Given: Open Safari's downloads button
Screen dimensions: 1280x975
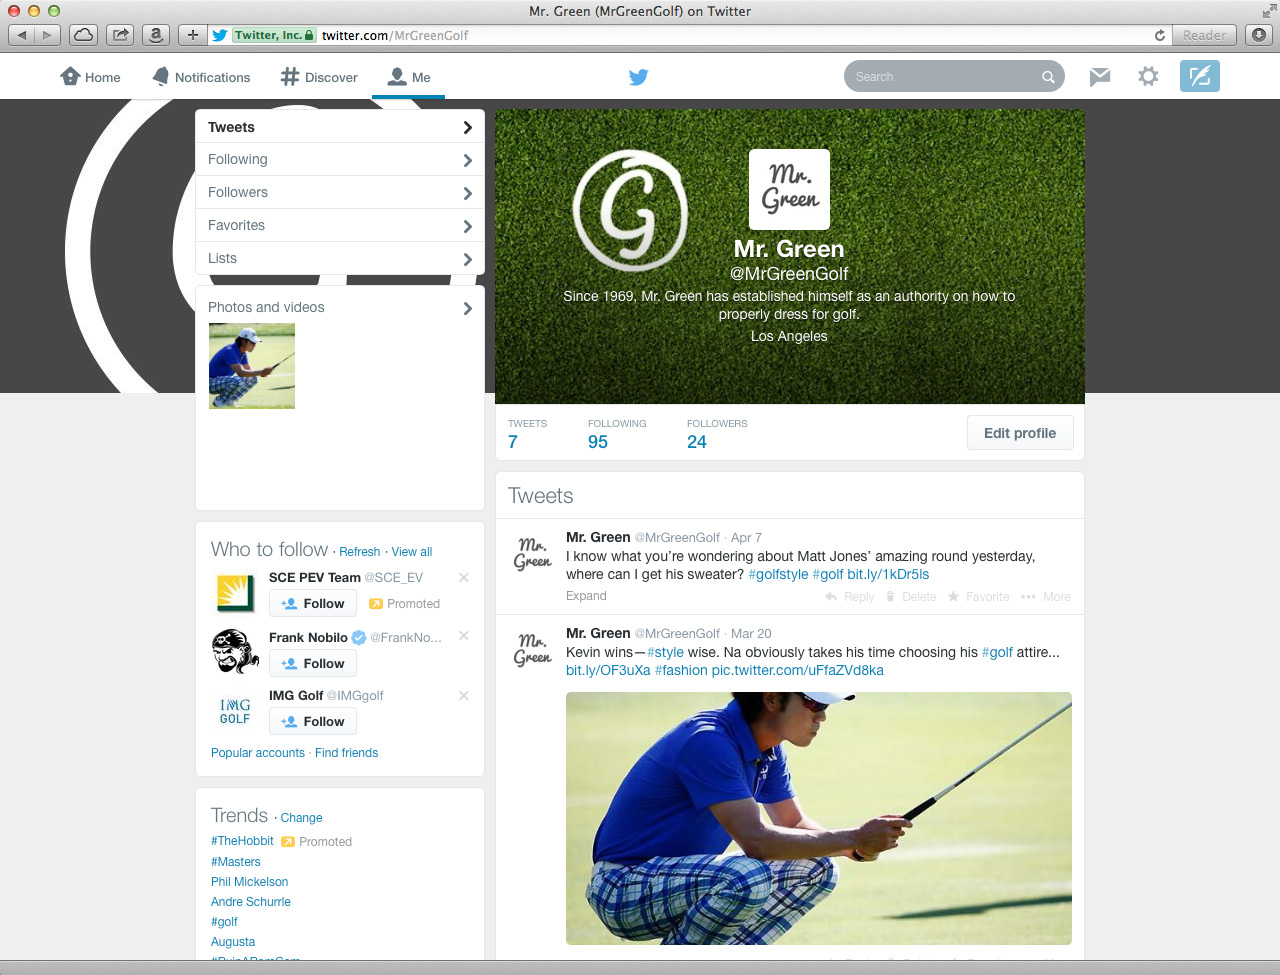Looking at the screenshot, I should tap(1259, 35).
